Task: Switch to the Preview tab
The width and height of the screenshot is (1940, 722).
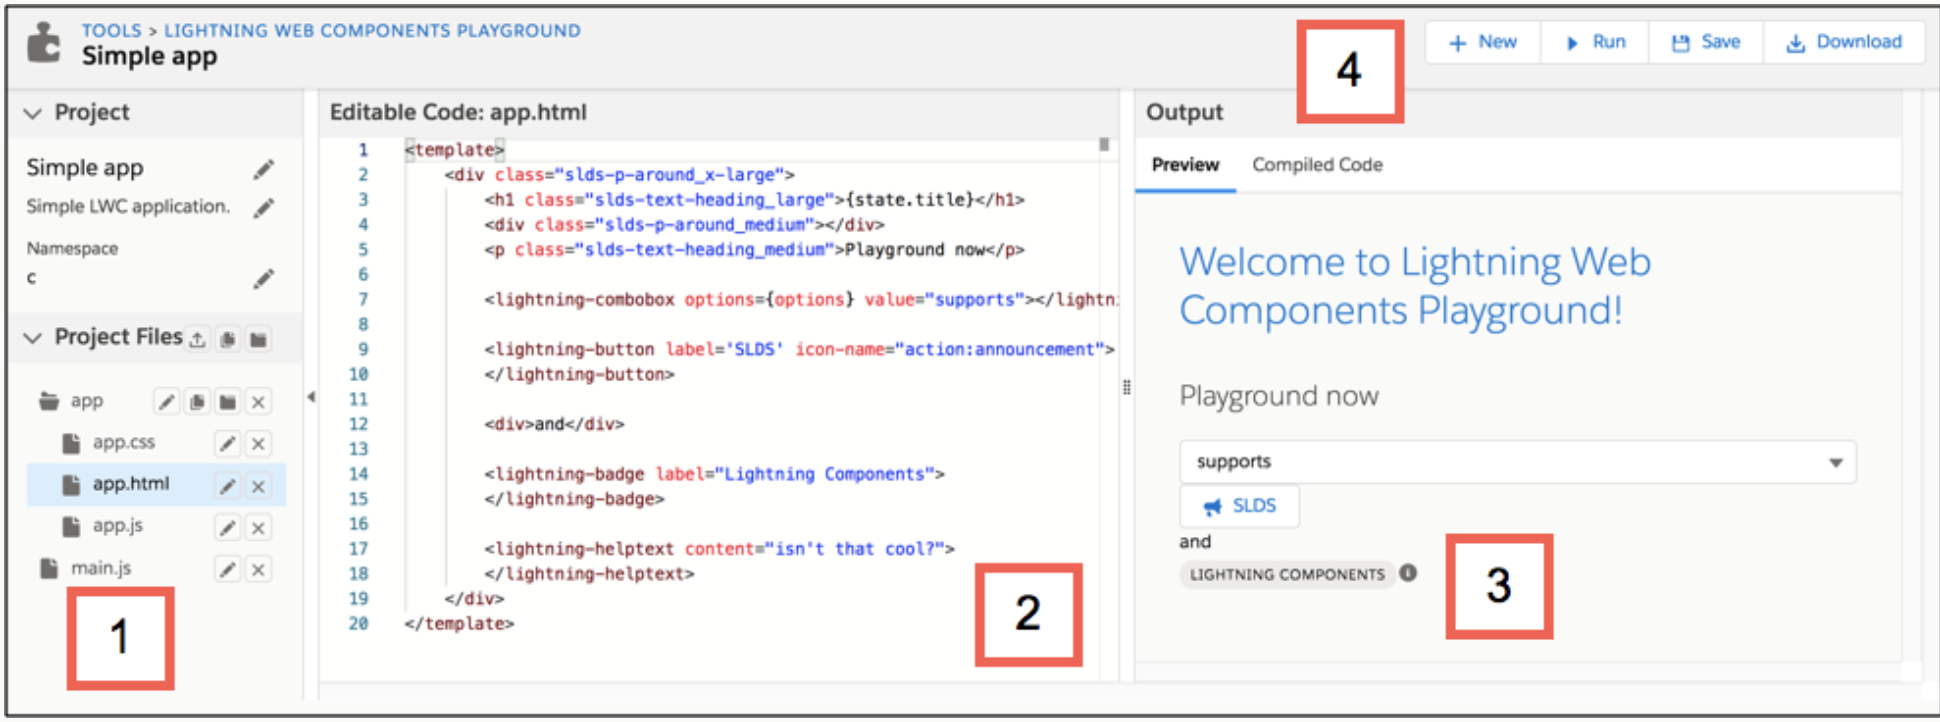Action: tap(1185, 165)
